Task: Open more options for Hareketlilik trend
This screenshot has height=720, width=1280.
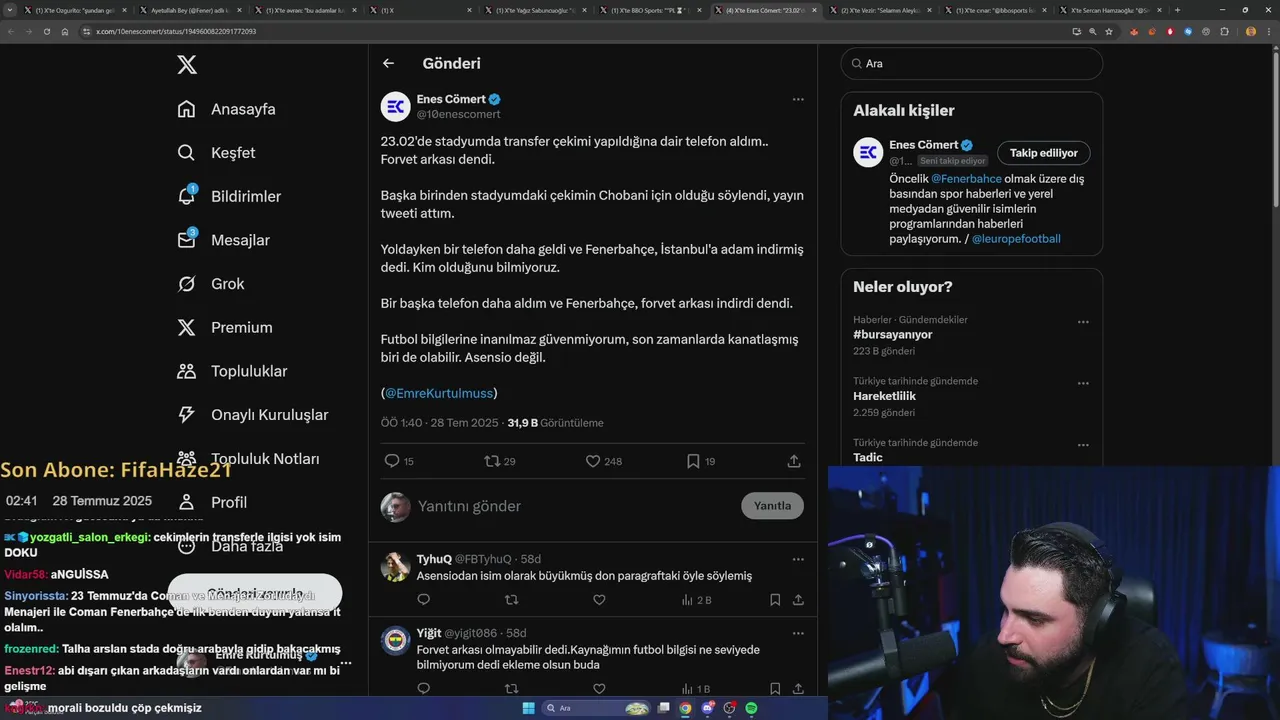Action: 1083,383
